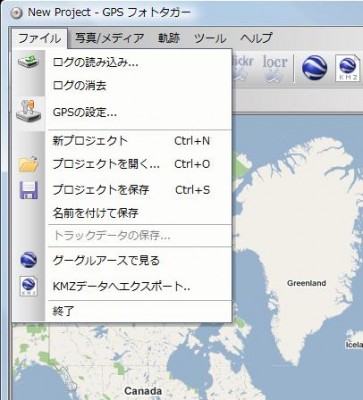The width and height of the screenshot is (363, 400).
Task: Click the drive icon beside ログの読み込み
Action: pos(28,62)
